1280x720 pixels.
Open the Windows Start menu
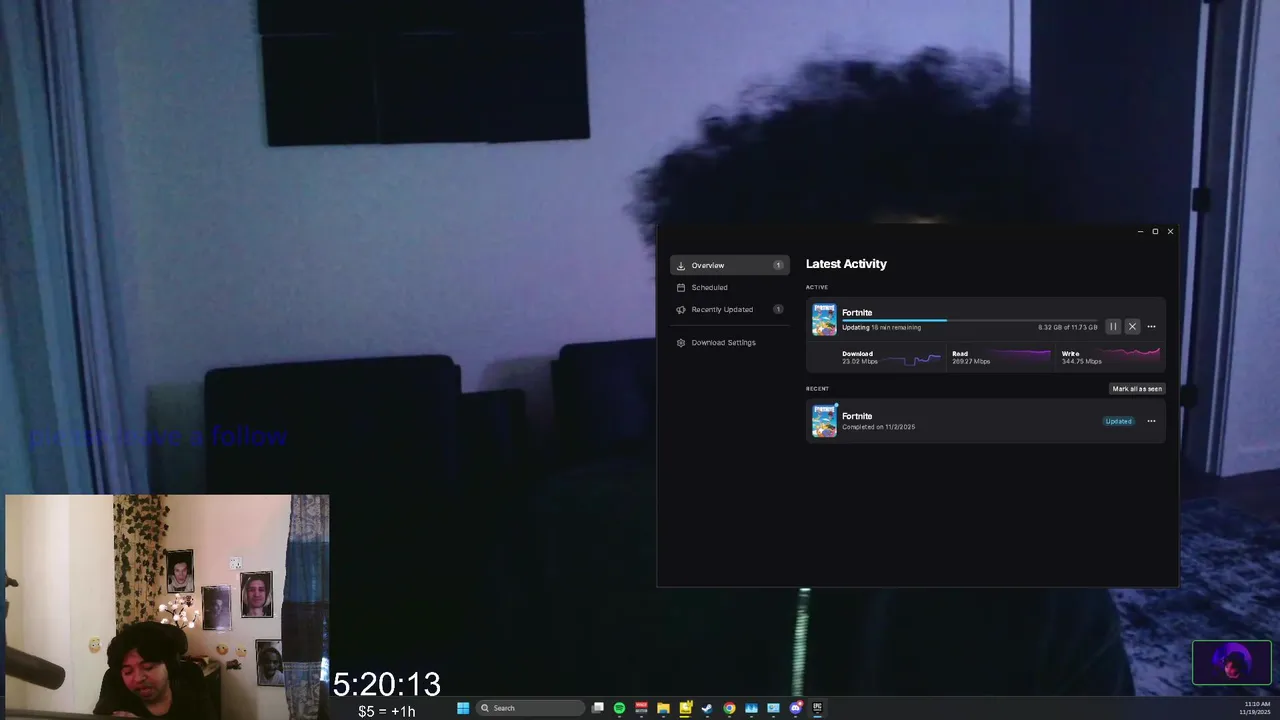(x=463, y=708)
